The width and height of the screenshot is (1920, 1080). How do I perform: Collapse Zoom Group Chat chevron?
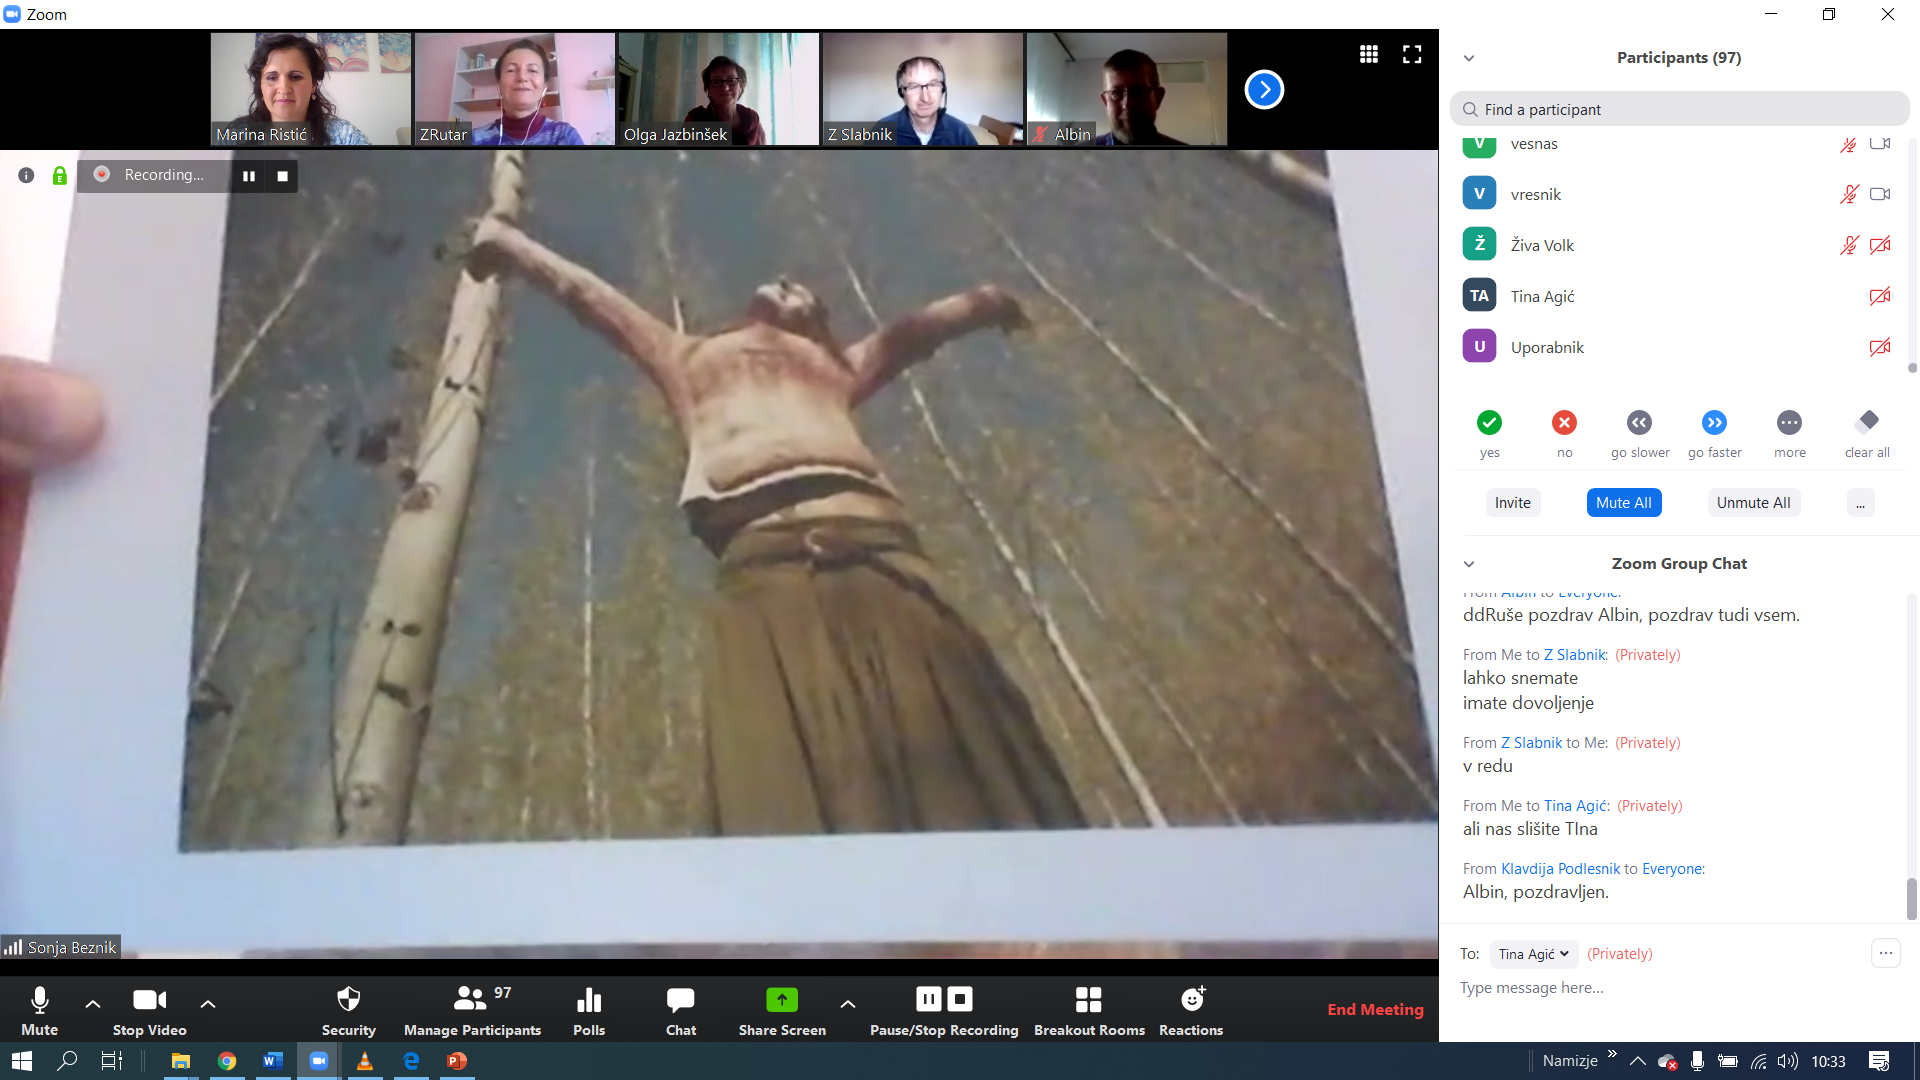[x=1469, y=564]
